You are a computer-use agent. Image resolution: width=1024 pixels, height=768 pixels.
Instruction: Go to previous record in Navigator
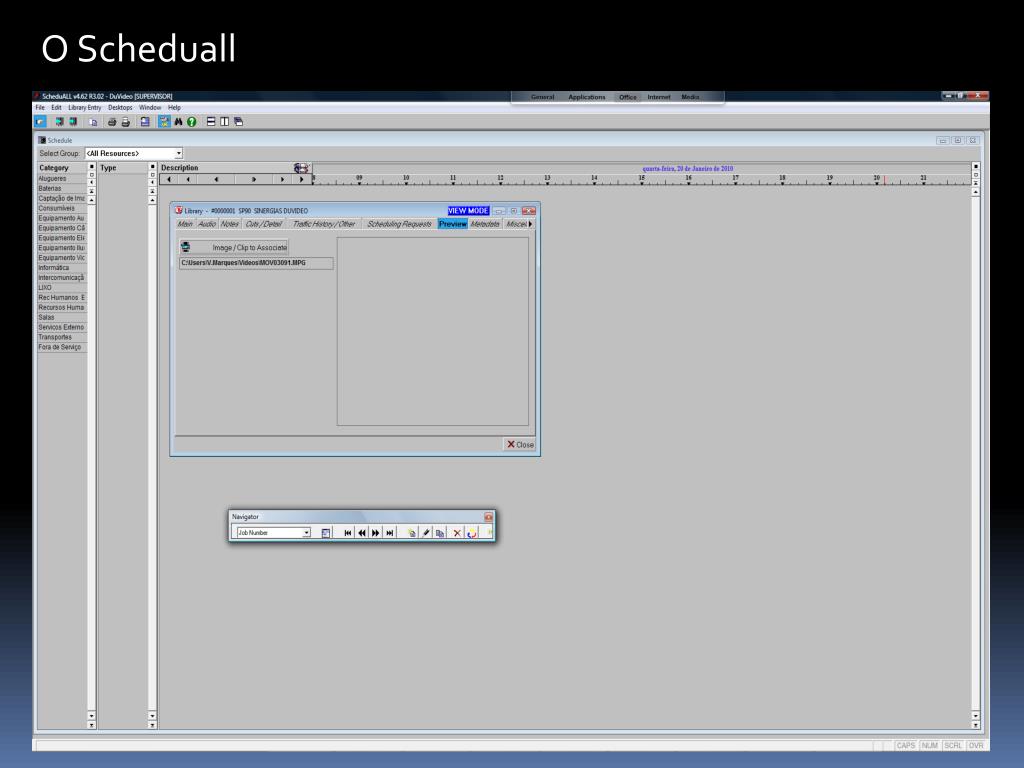click(x=362, y=533)
